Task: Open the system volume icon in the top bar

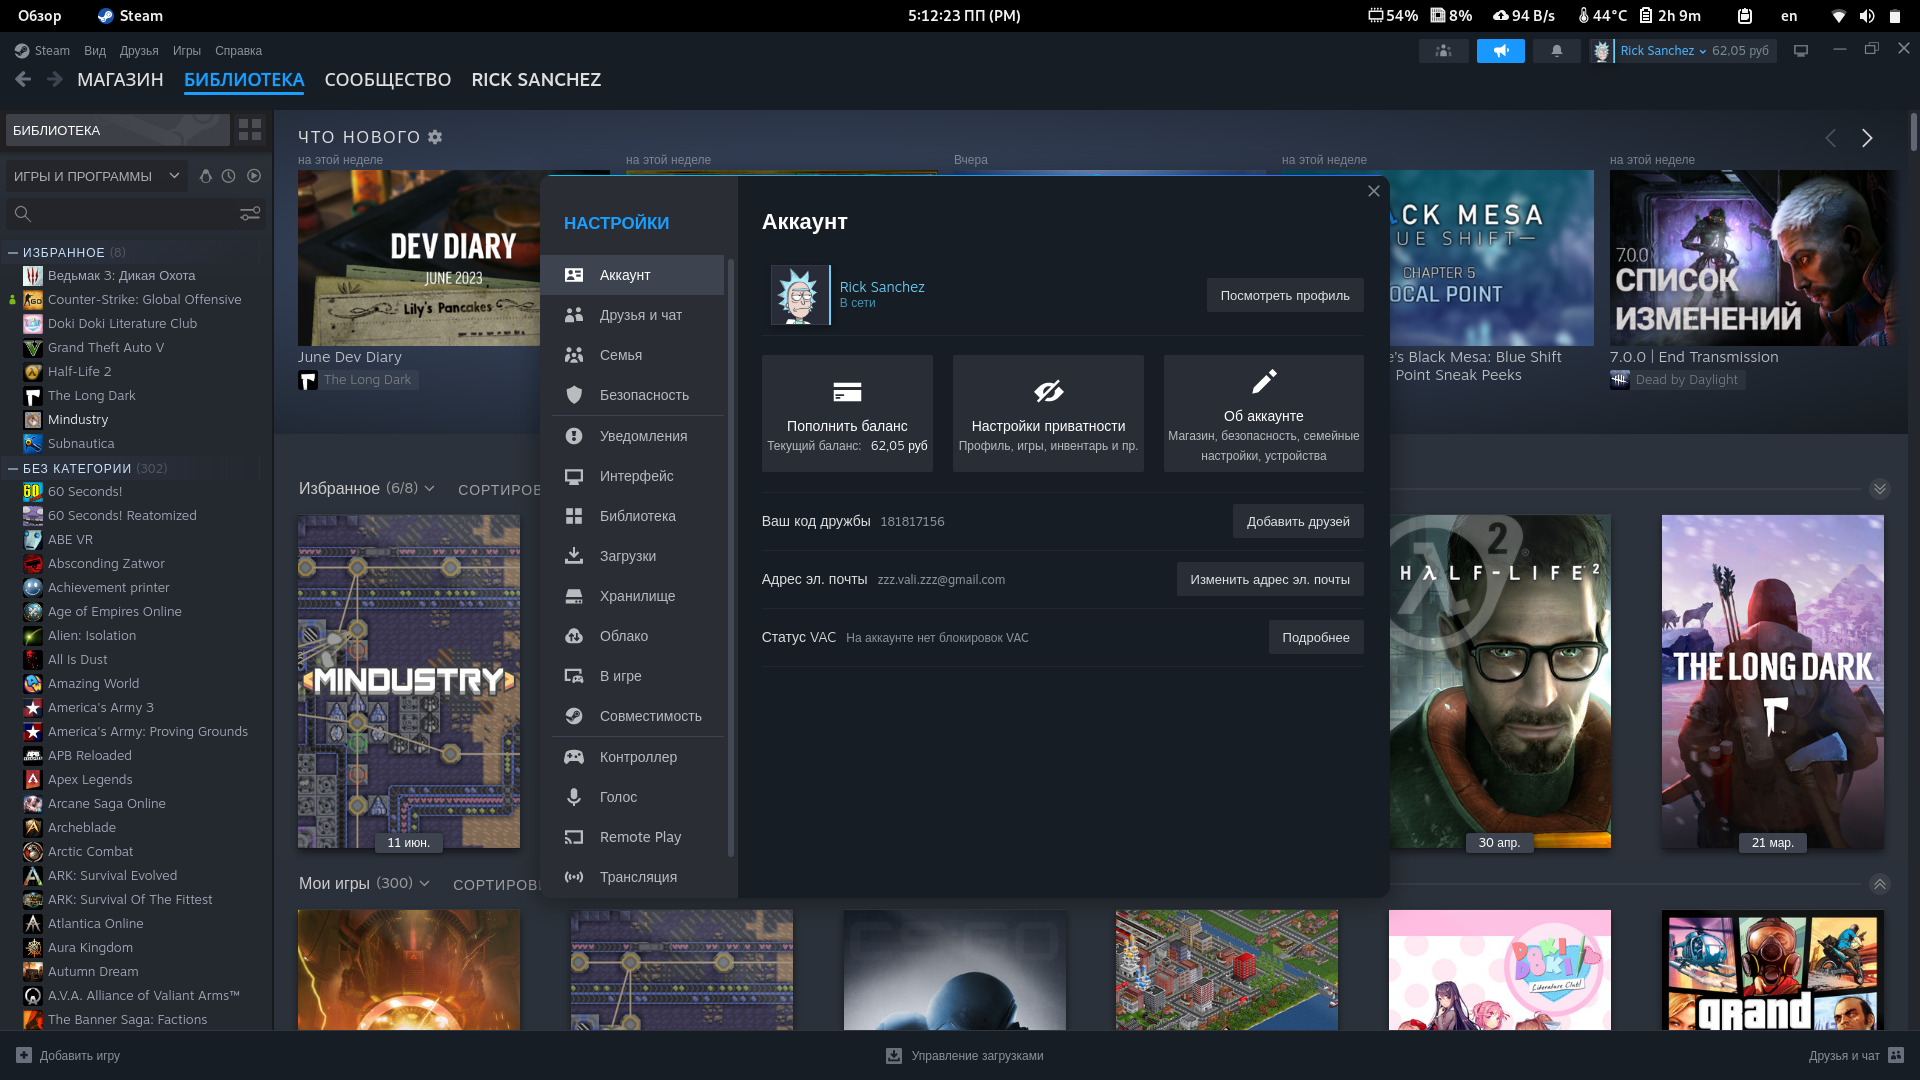Action: pyautogui.click(x=1867, y=16)
